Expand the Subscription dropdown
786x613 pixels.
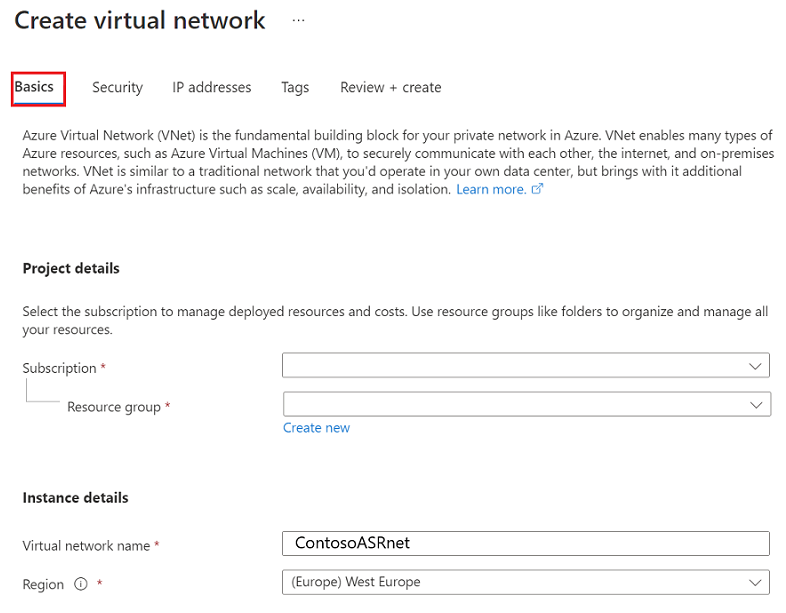coord(526,366)
